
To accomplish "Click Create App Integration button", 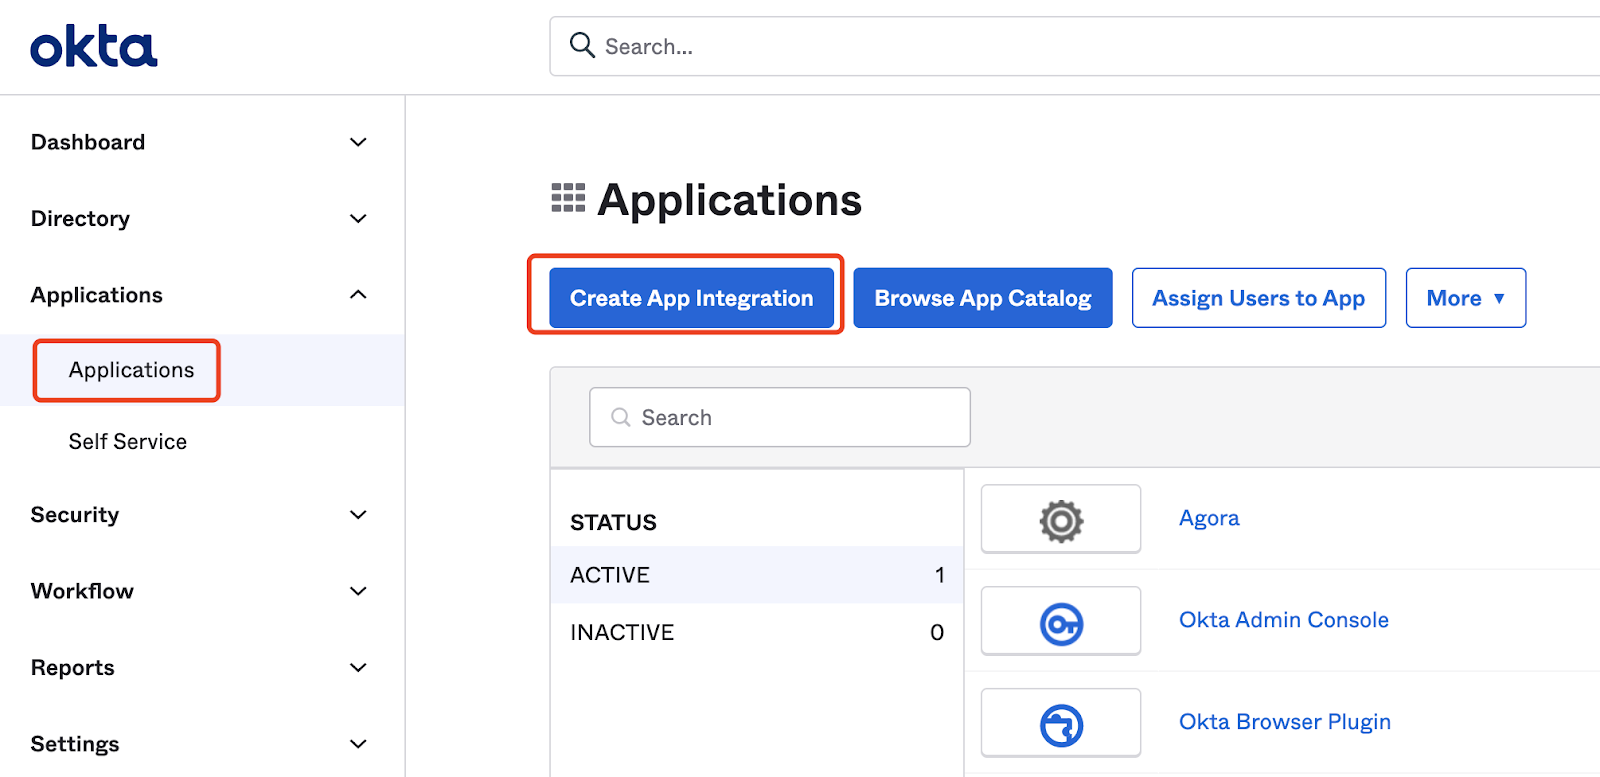I will coord(691,298).
